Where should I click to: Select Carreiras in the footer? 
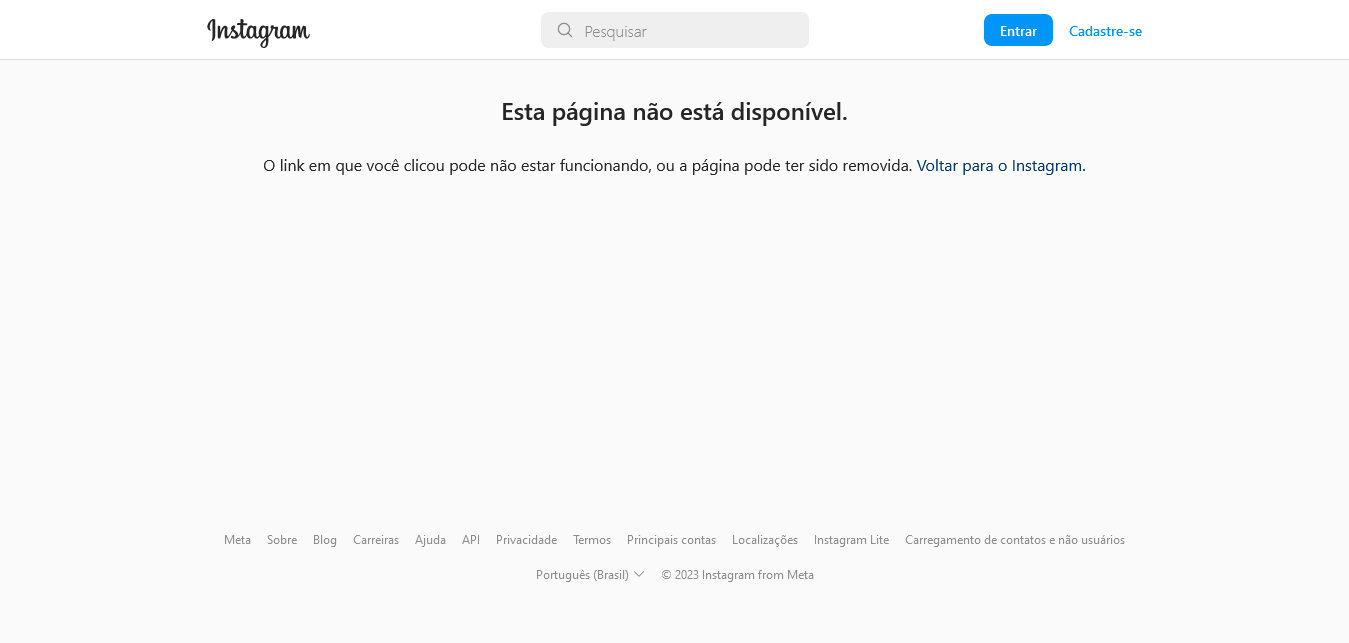click(376, 540)
